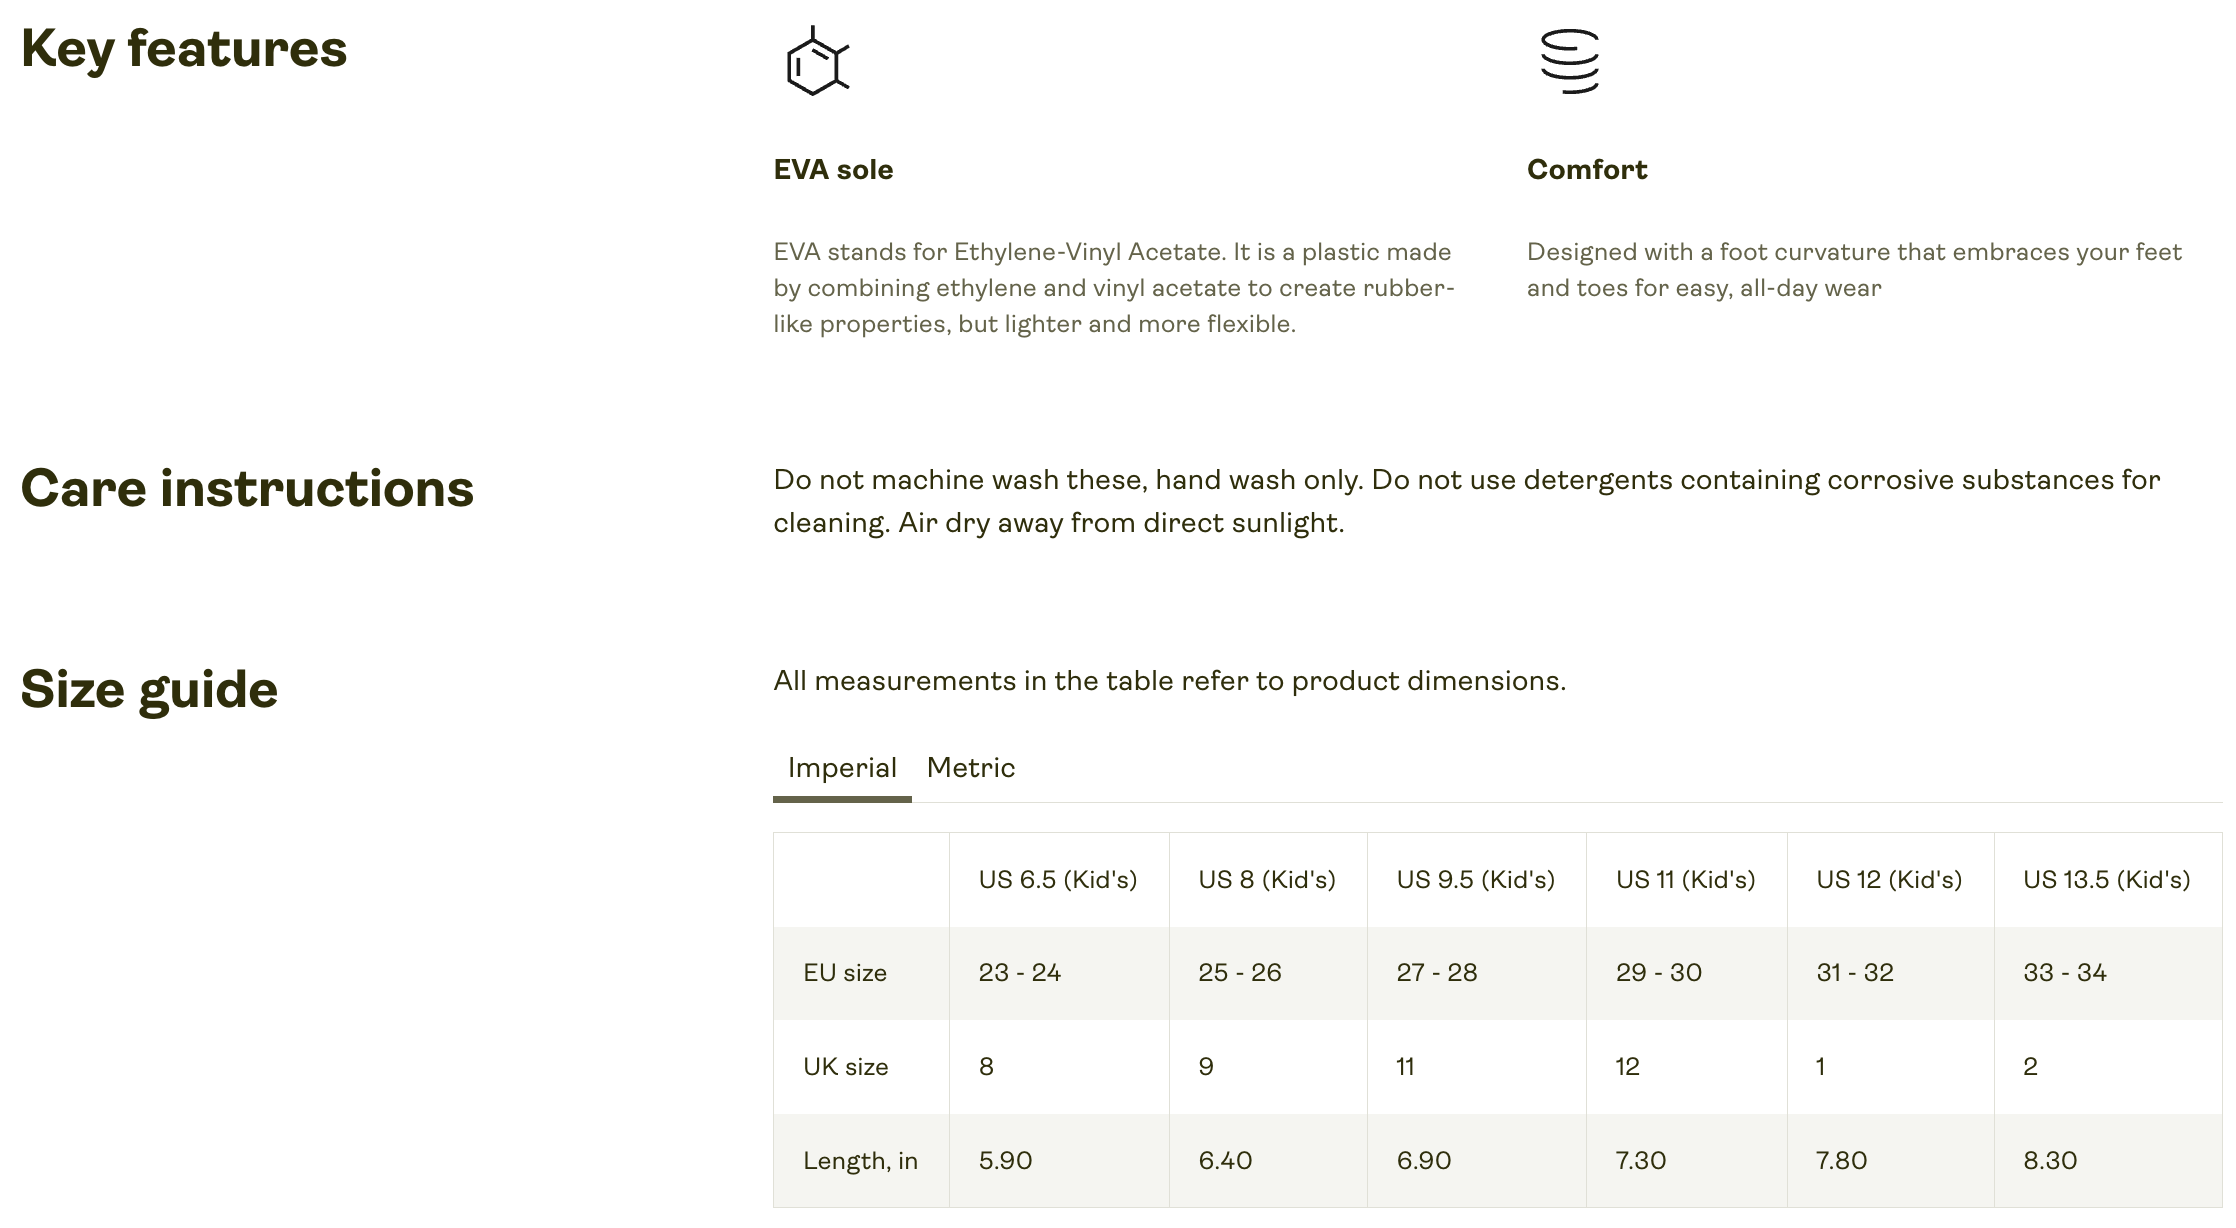This screenshot has width=2236, height=1228.
Task: Click the US 9.5 (Kid's) column header
Action: [x=1475, y=880]
